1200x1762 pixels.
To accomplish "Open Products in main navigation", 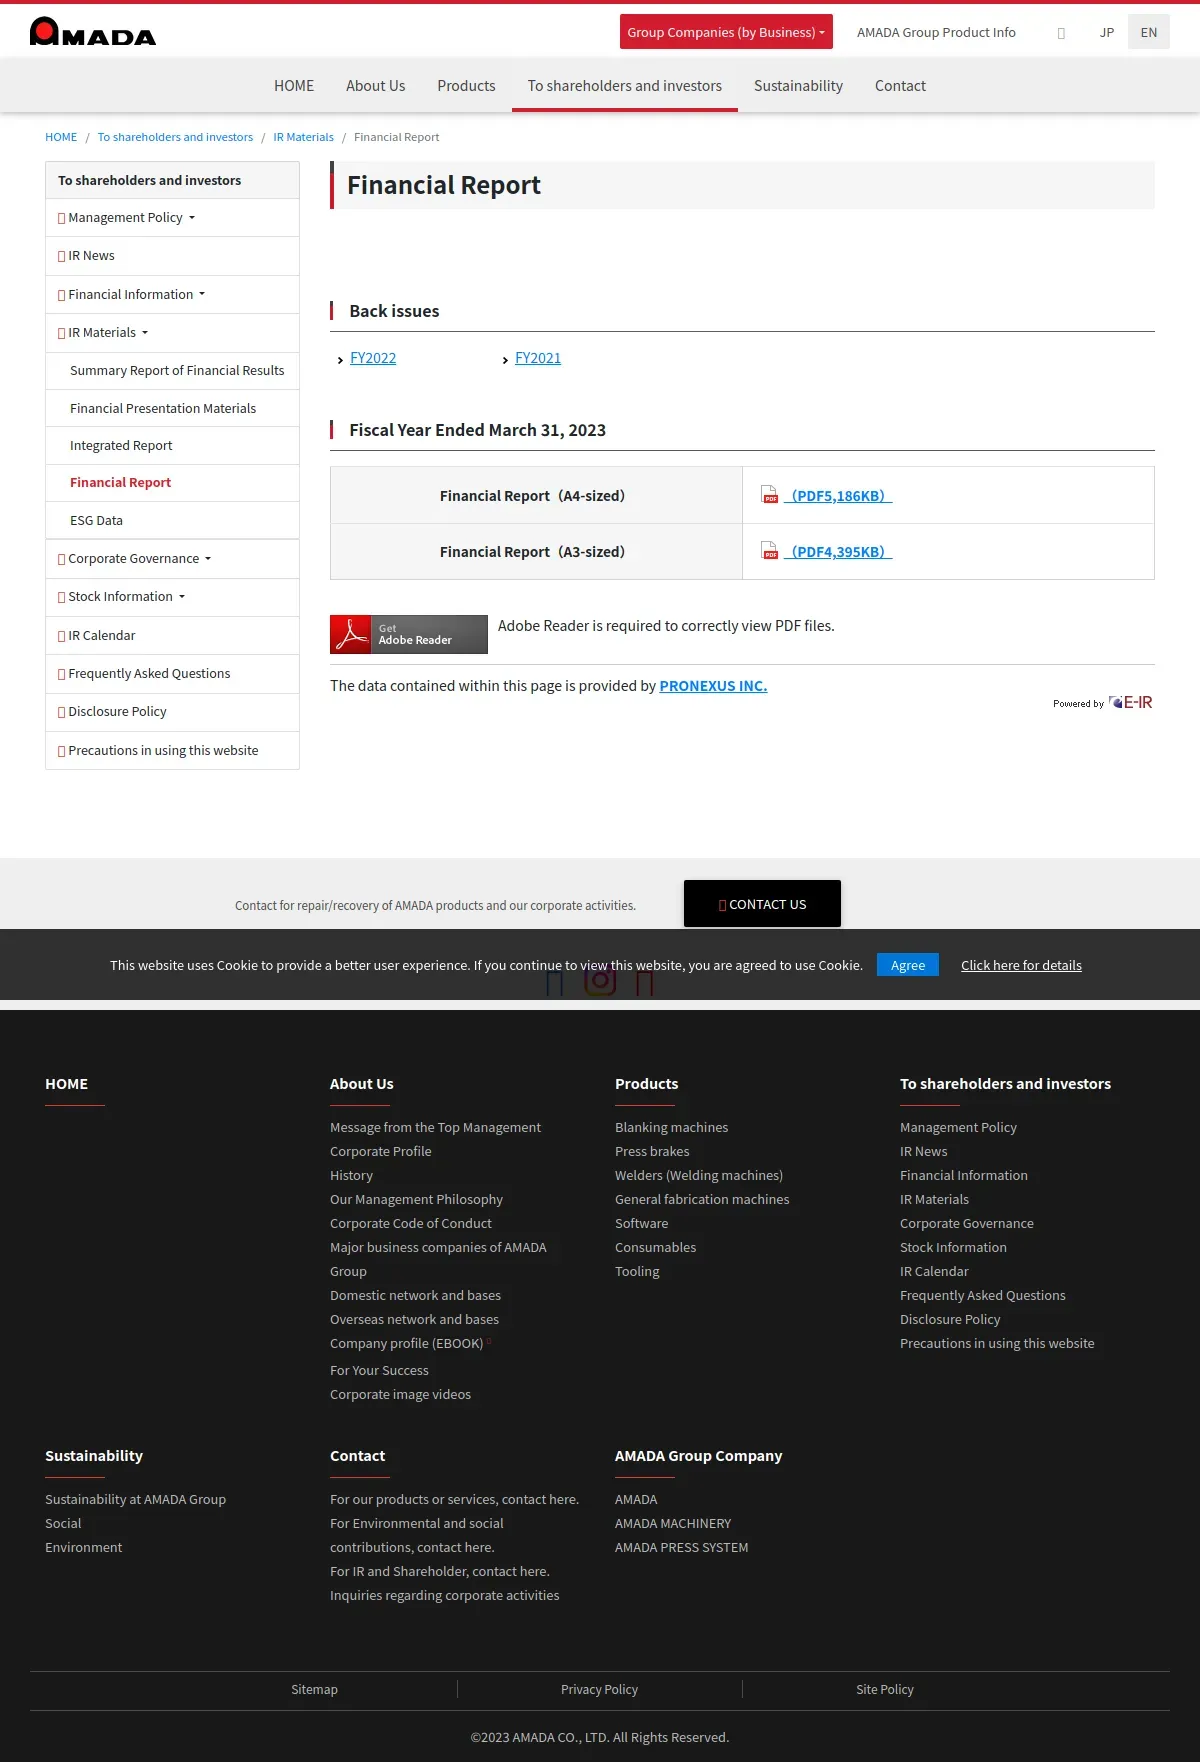I will [466, 86].
